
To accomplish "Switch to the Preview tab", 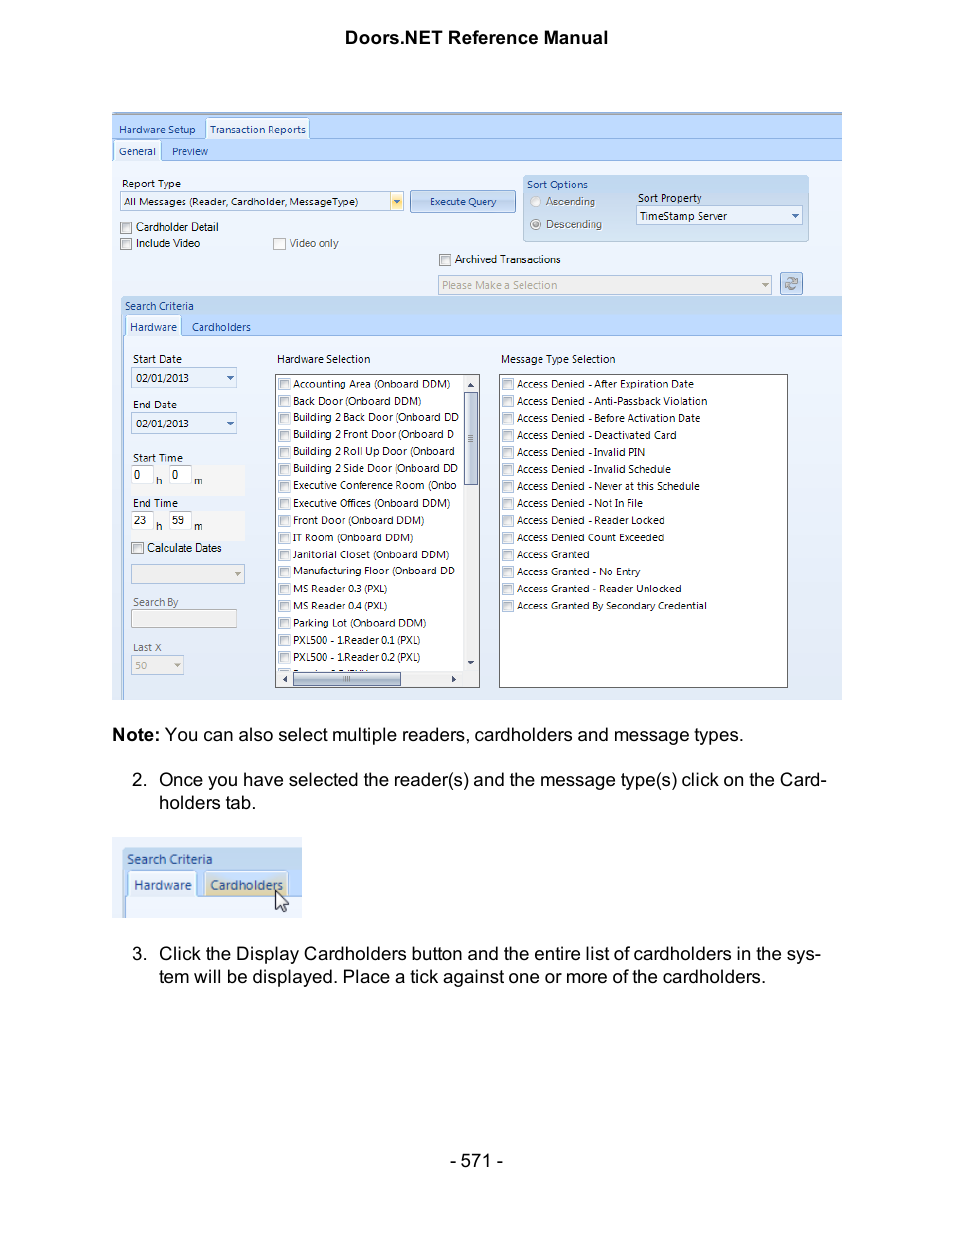I will (190, 152).
